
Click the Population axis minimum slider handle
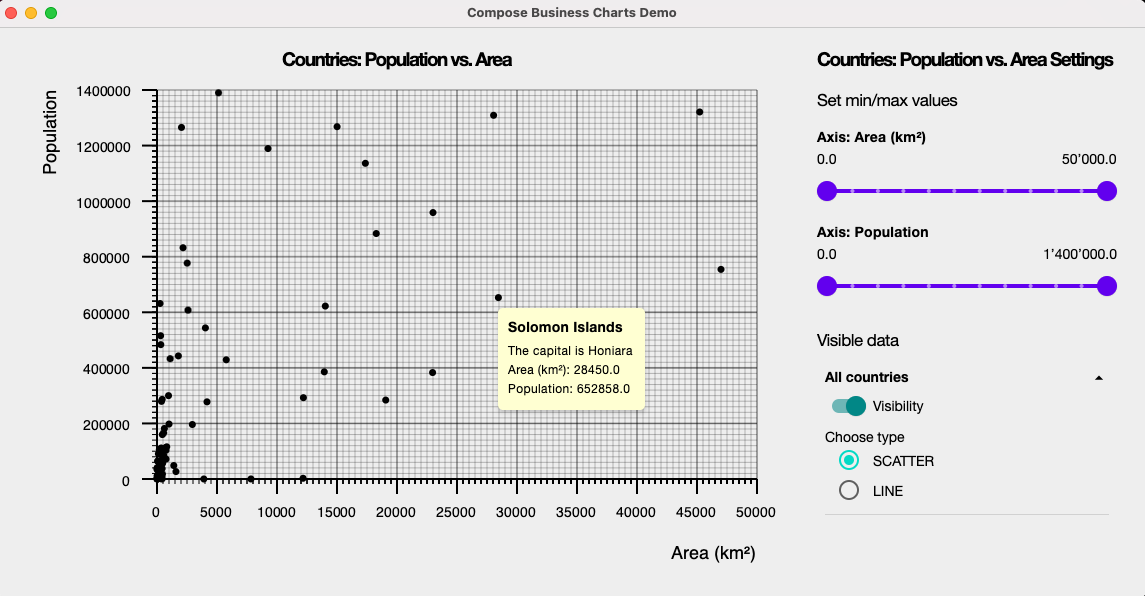click(x=827, y=286)
